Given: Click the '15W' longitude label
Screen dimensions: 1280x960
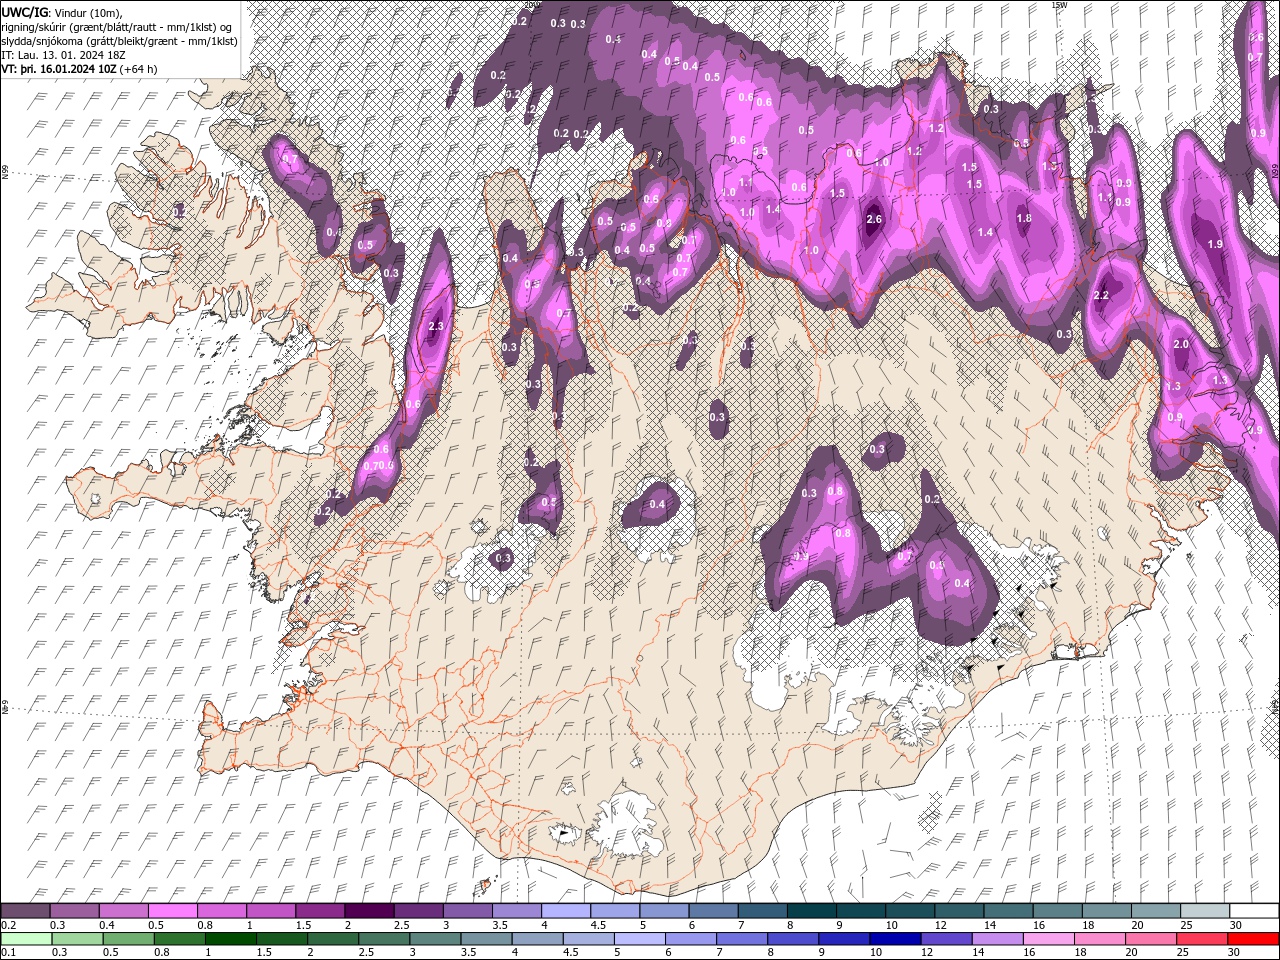Looking at the screenshot, I should [1058, 5].
